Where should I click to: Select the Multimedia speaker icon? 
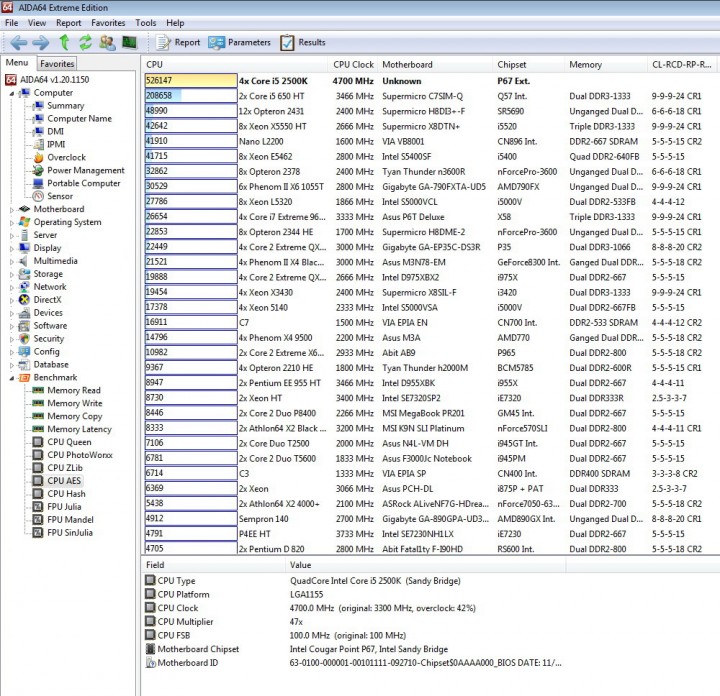24,261
